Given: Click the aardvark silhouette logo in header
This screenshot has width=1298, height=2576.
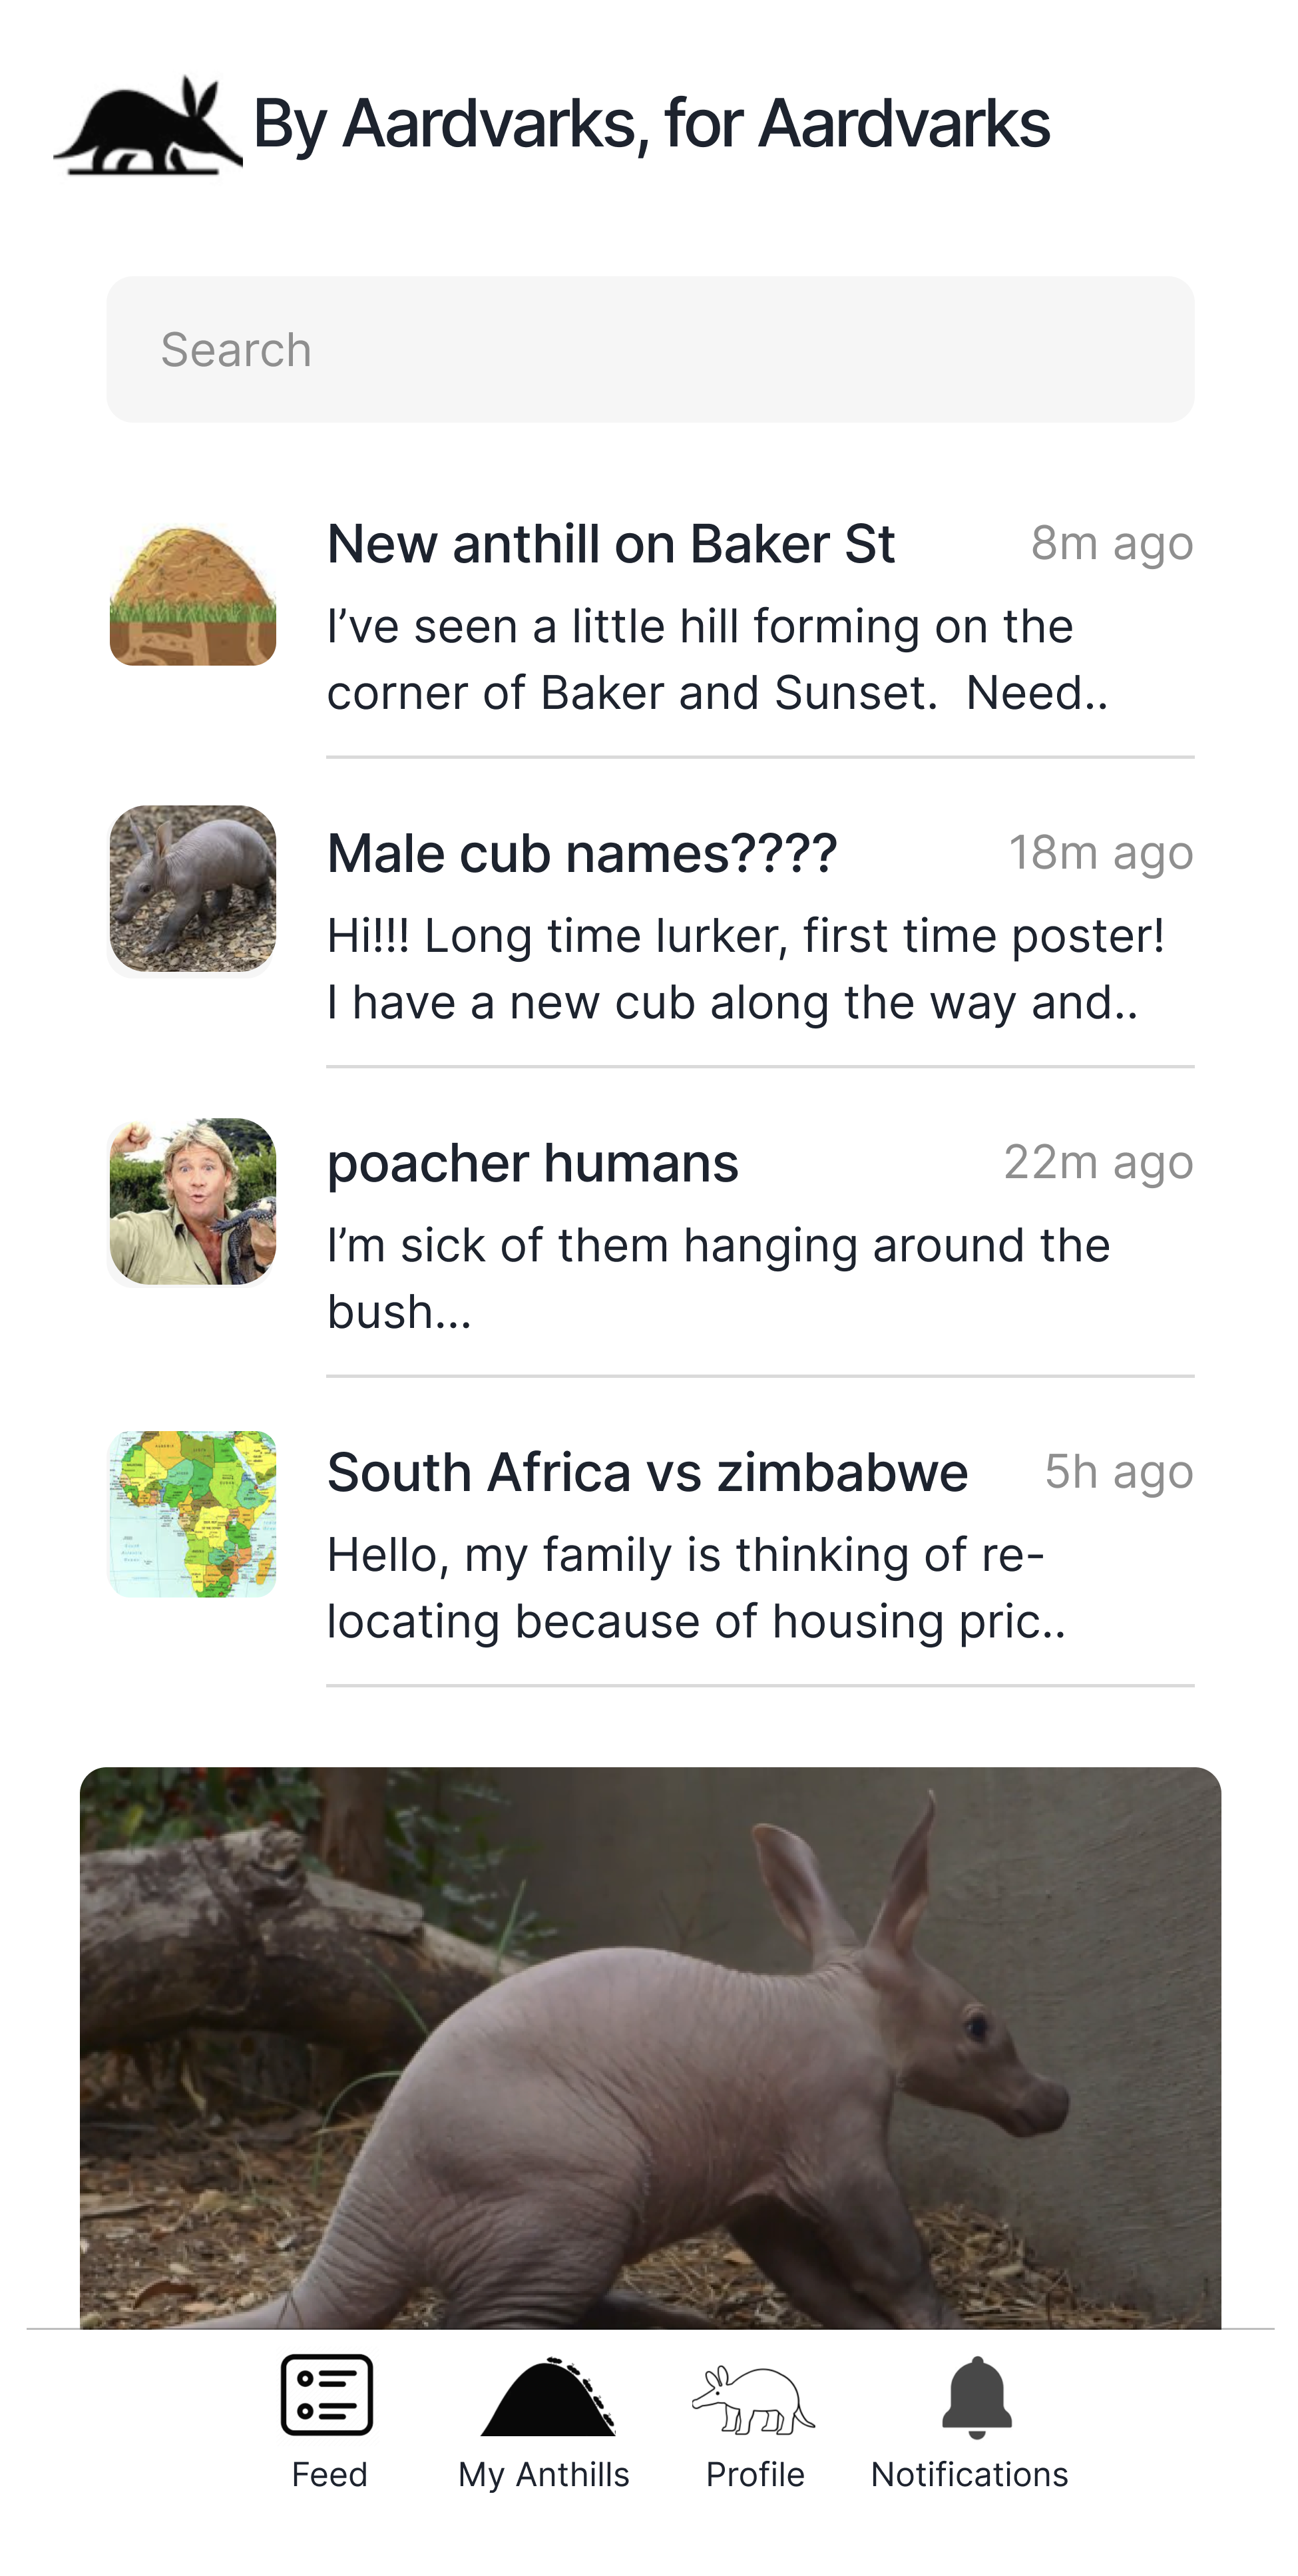Looking at the screenshot, I should pos(147,126).
